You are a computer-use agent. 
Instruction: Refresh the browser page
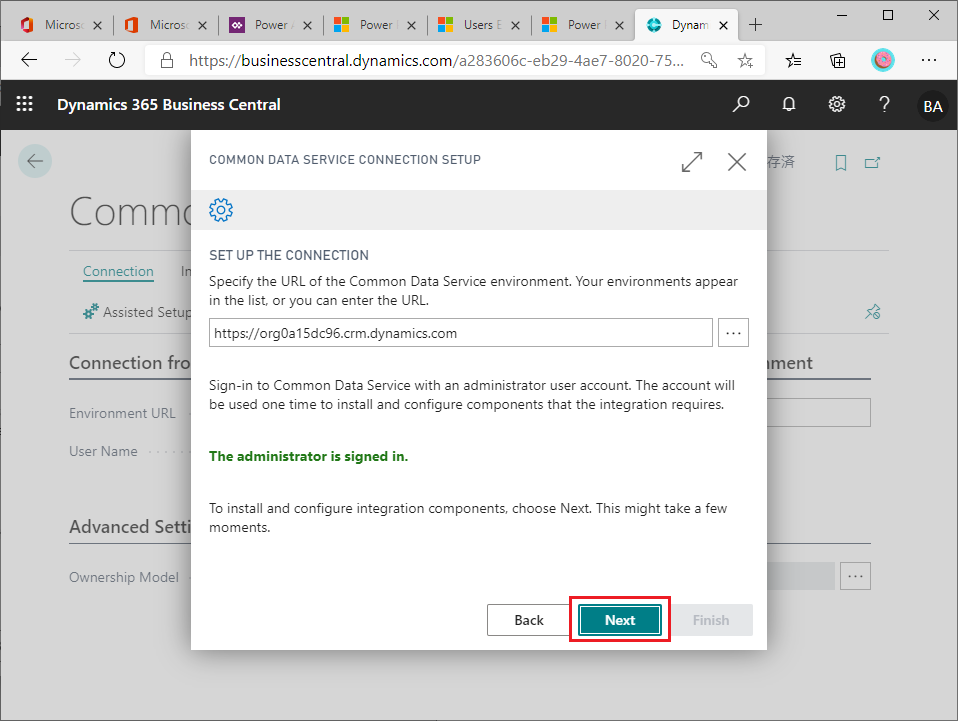point(117,60)
